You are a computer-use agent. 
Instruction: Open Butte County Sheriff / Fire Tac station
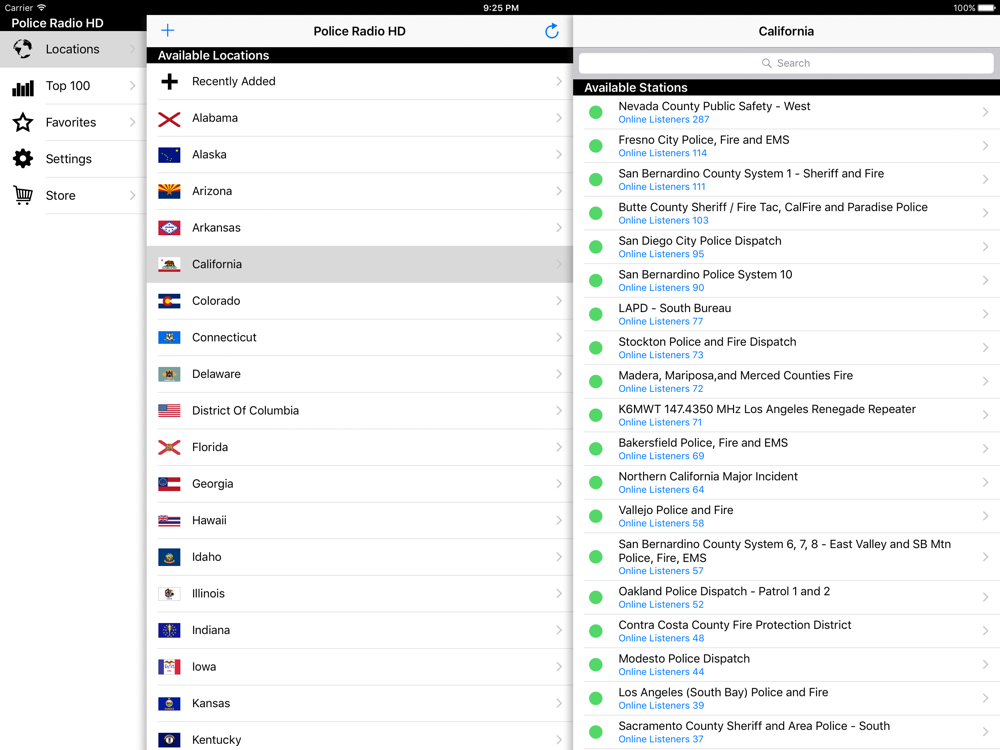click(x=786, y=214)
